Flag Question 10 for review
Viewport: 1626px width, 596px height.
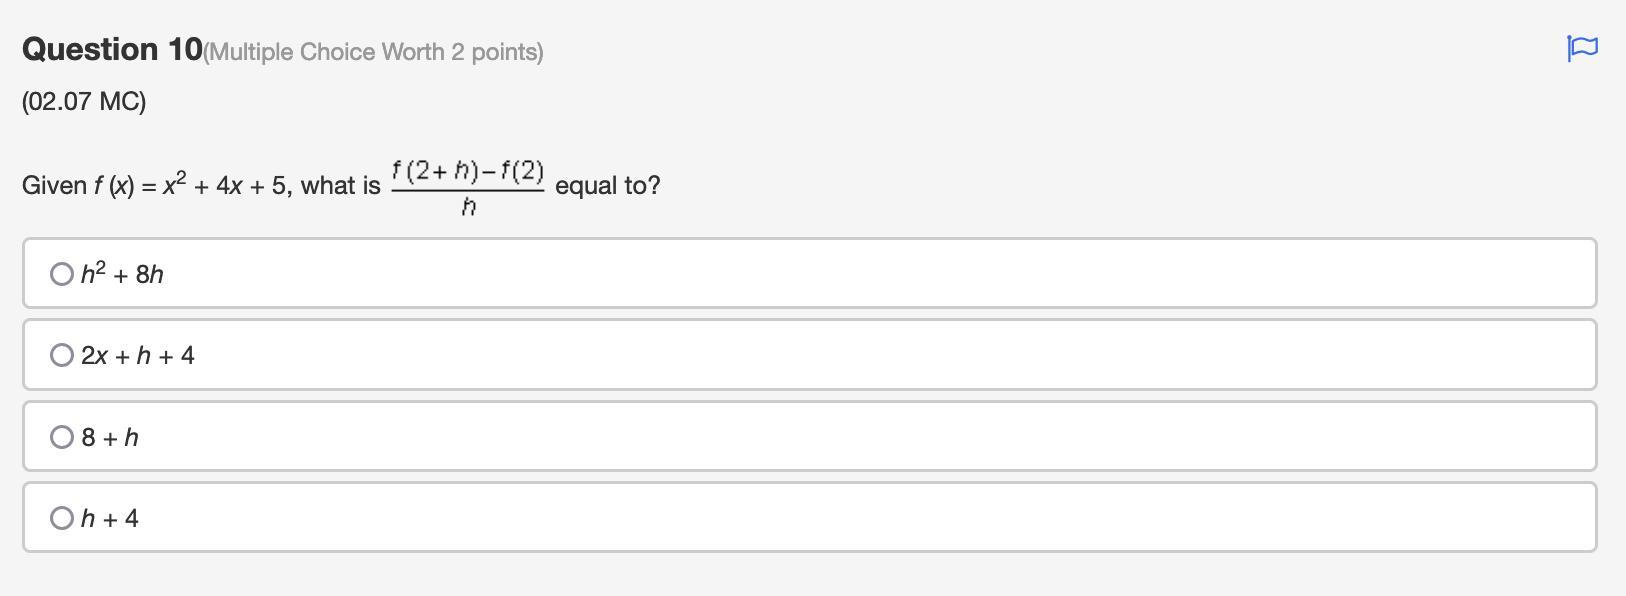(1582, 48)
